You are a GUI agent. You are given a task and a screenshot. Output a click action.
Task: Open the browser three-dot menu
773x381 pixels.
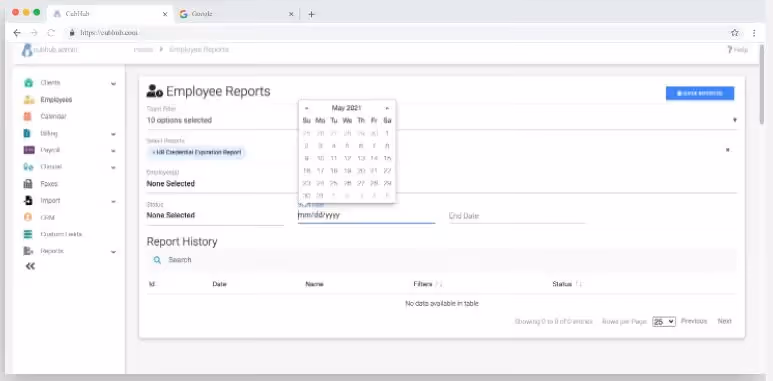click(x=754, y=33)
